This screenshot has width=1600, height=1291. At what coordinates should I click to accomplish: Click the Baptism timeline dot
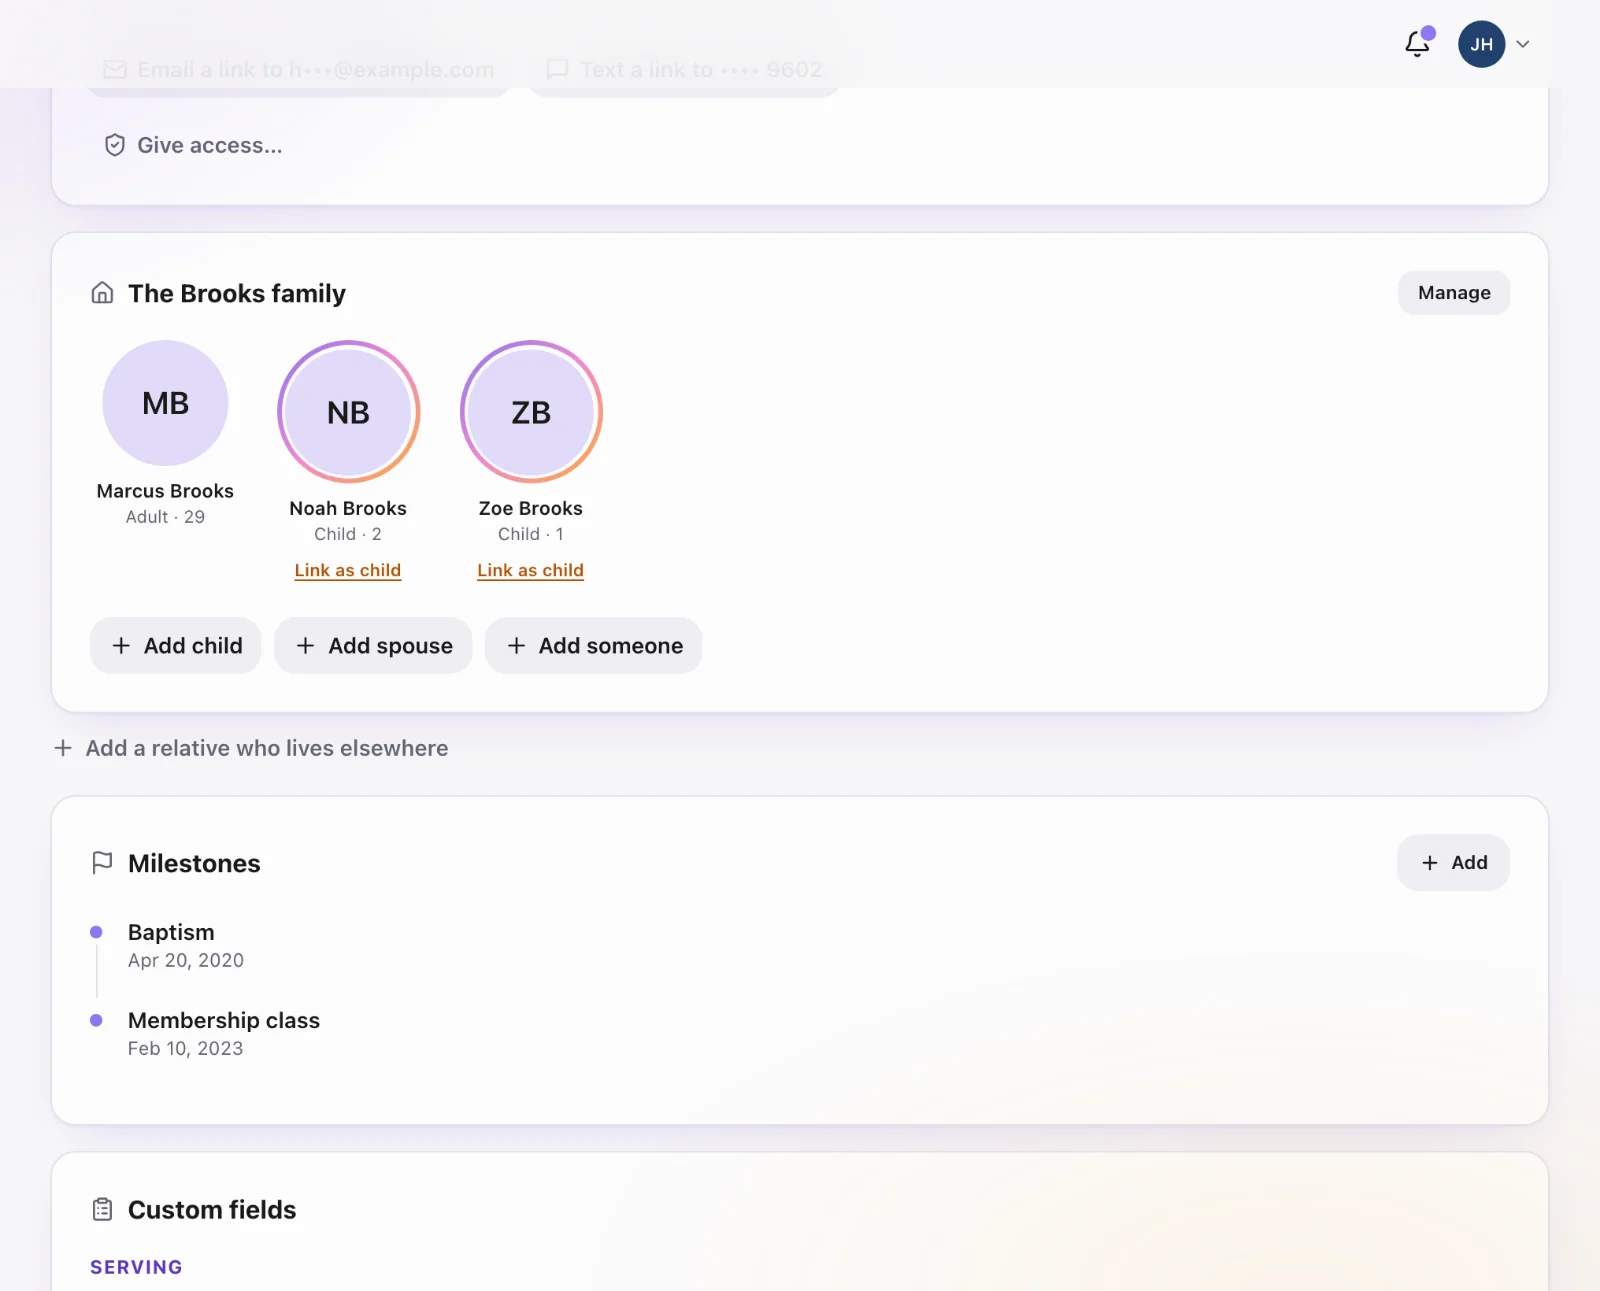(96, 932)
